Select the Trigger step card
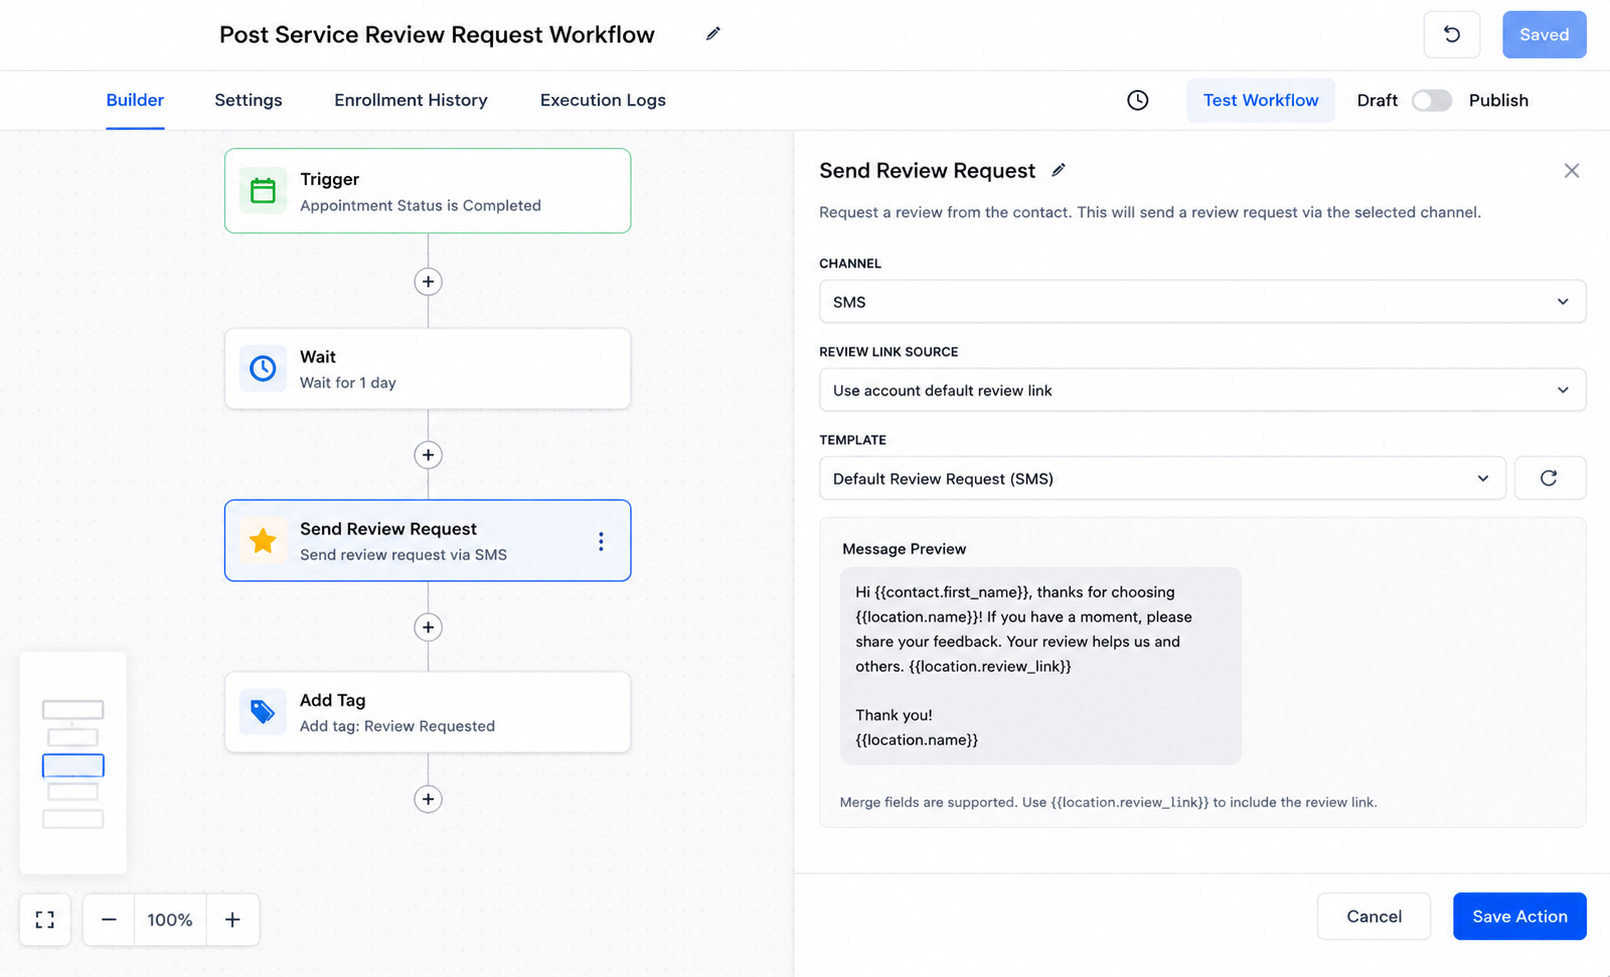 pos(428,191)
